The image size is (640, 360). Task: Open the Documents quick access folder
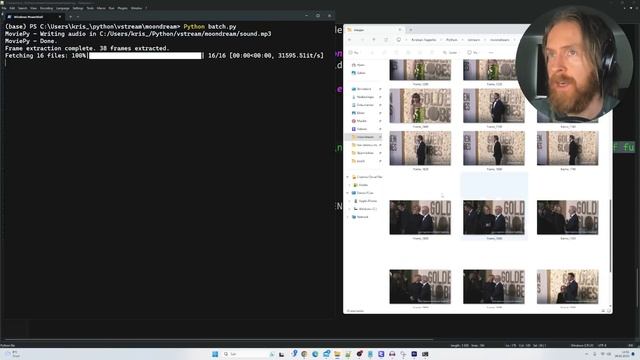363,105
